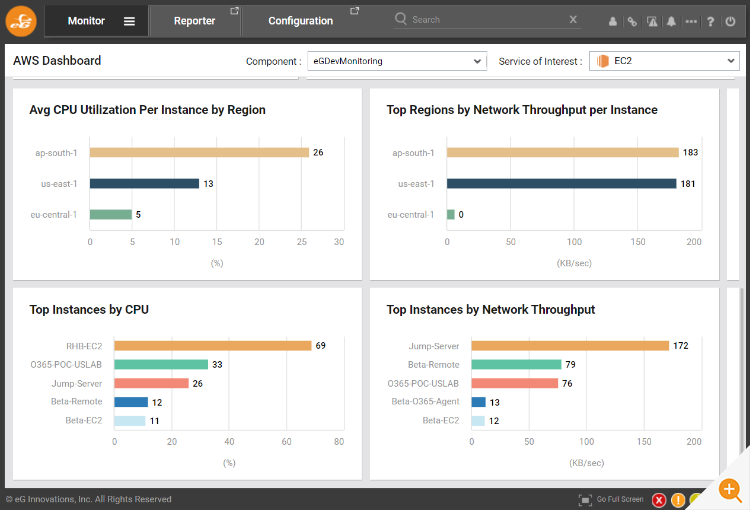The image size is (750, 510).
Task: Click the eG Innovations logo icon
Action: pos(21,21)
